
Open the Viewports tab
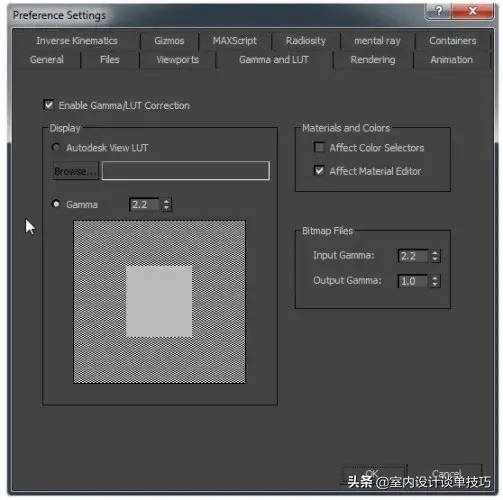pyautogui.click(x=177, y=60)
